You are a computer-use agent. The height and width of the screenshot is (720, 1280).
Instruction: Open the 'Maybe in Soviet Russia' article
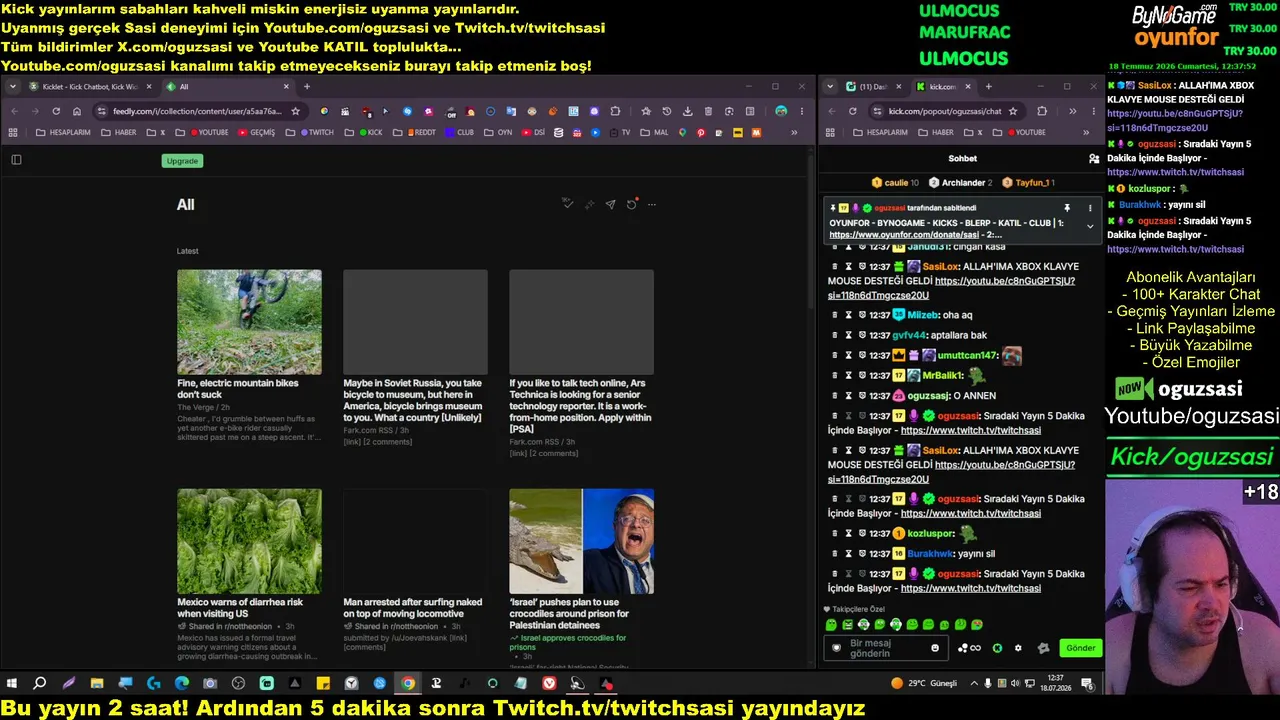[x=414, y=400]
